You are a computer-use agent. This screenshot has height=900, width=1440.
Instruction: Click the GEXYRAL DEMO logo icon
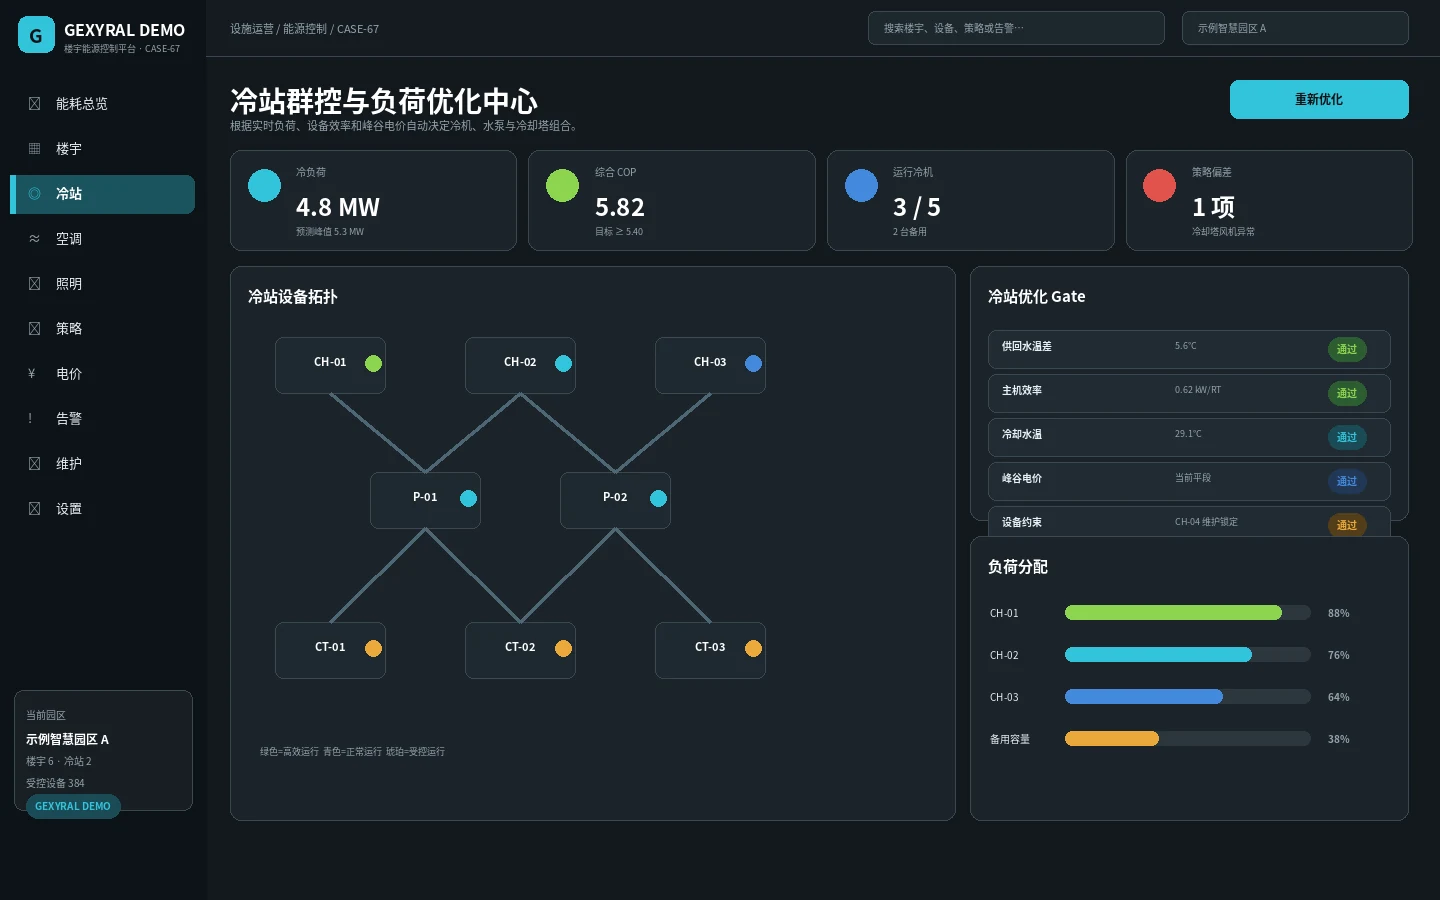pyautogui.click(x=36, y=35)
